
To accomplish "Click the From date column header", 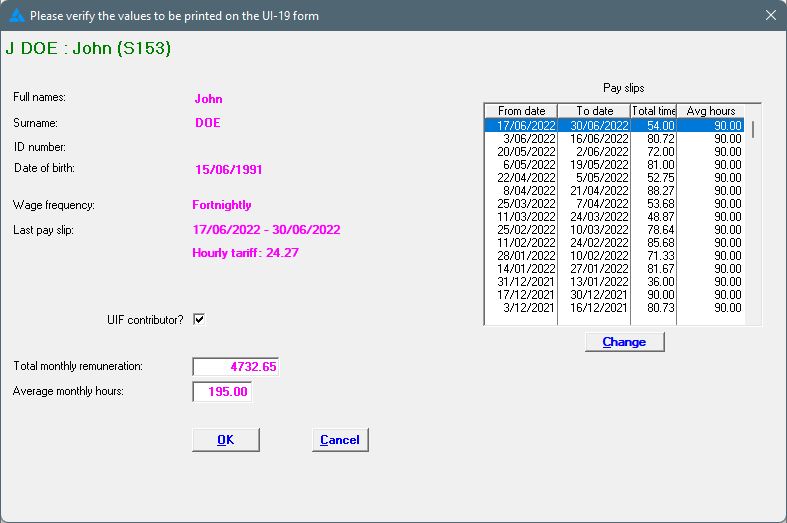I will (521, 111).
